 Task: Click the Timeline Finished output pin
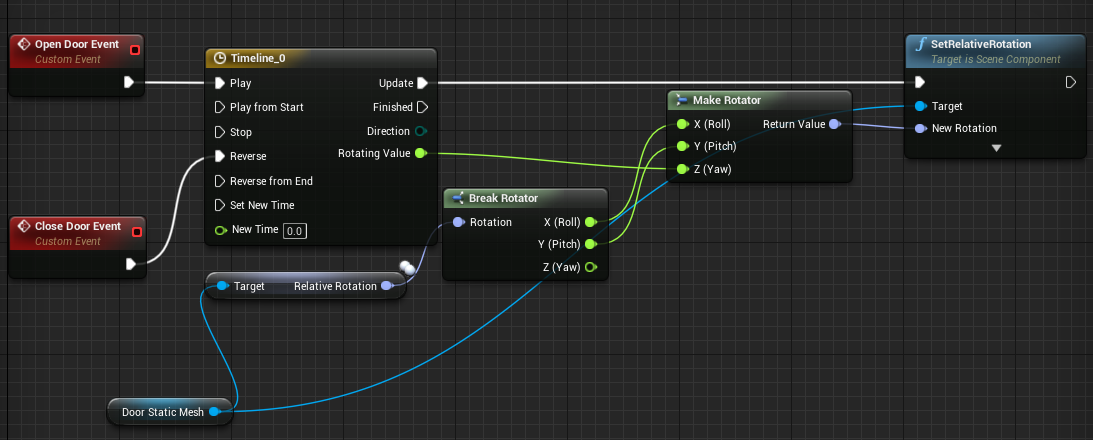pyautogui.click(x=422, y=107)
